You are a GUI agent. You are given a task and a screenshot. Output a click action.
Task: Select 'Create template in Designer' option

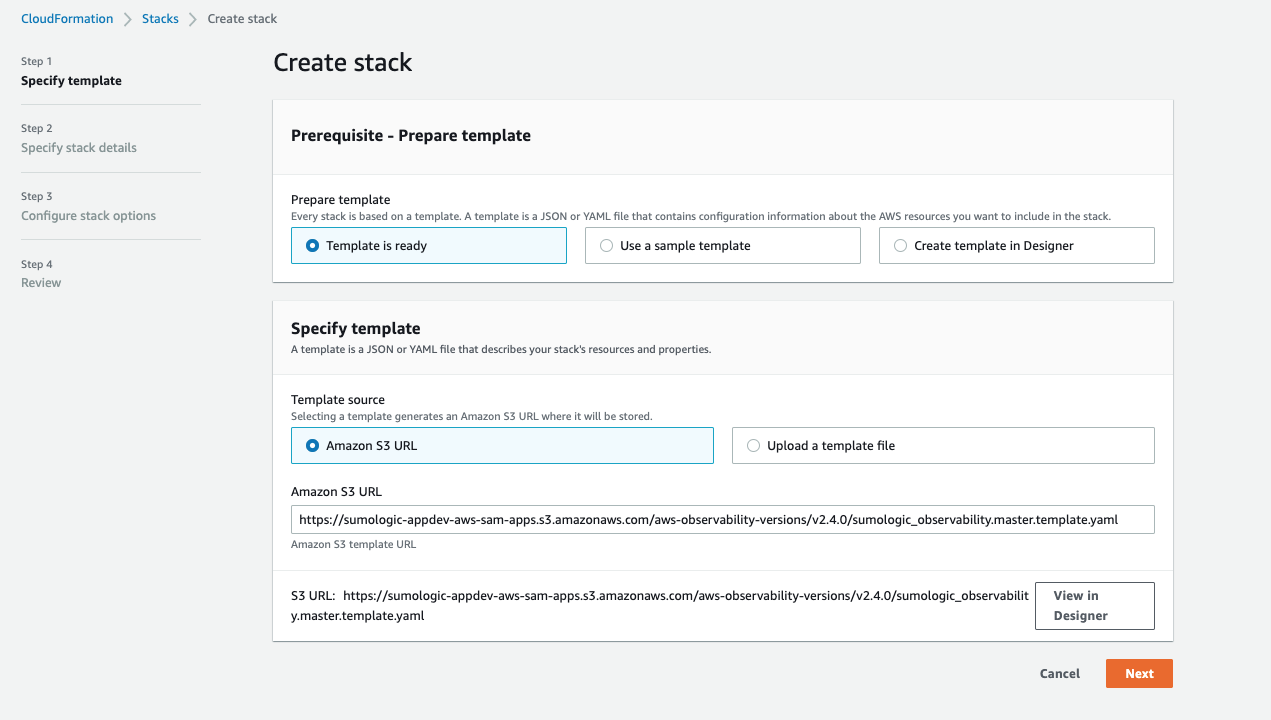click(900, 245)
